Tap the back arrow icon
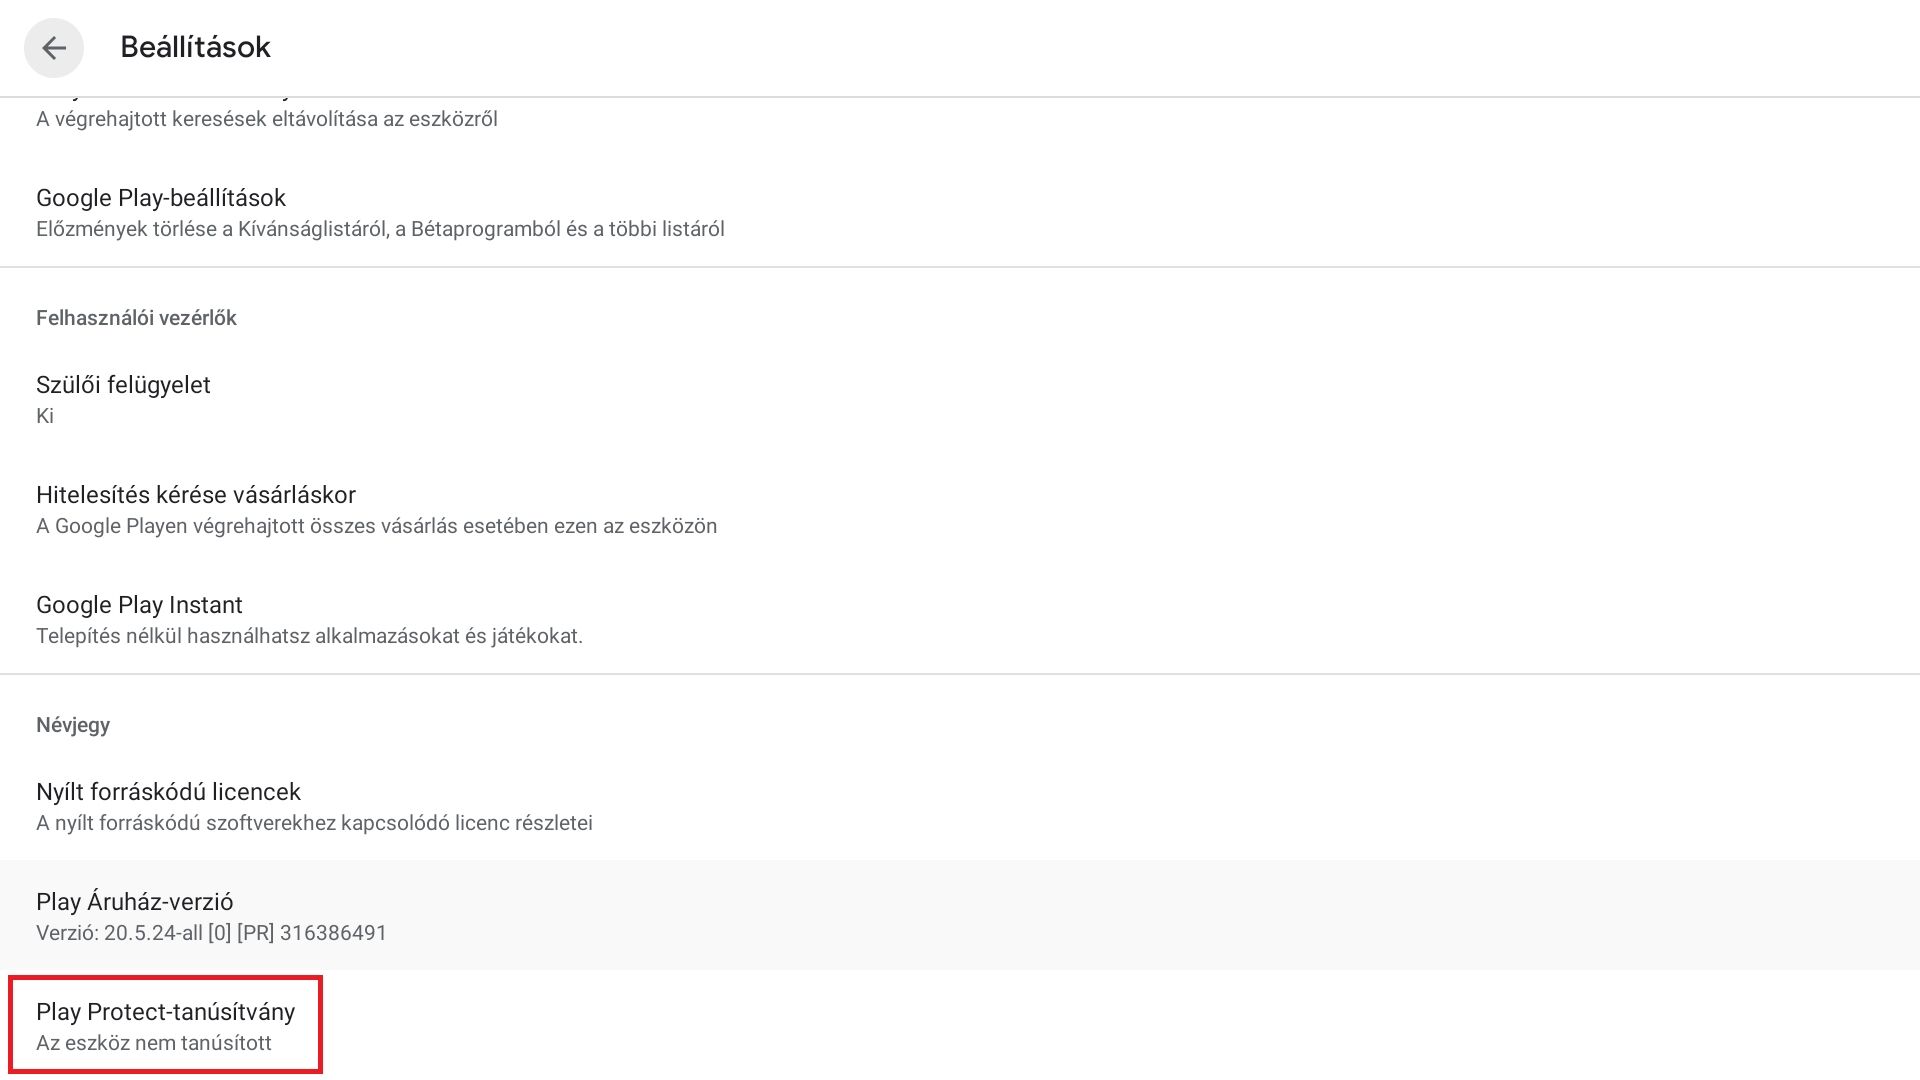 [54, 47]
